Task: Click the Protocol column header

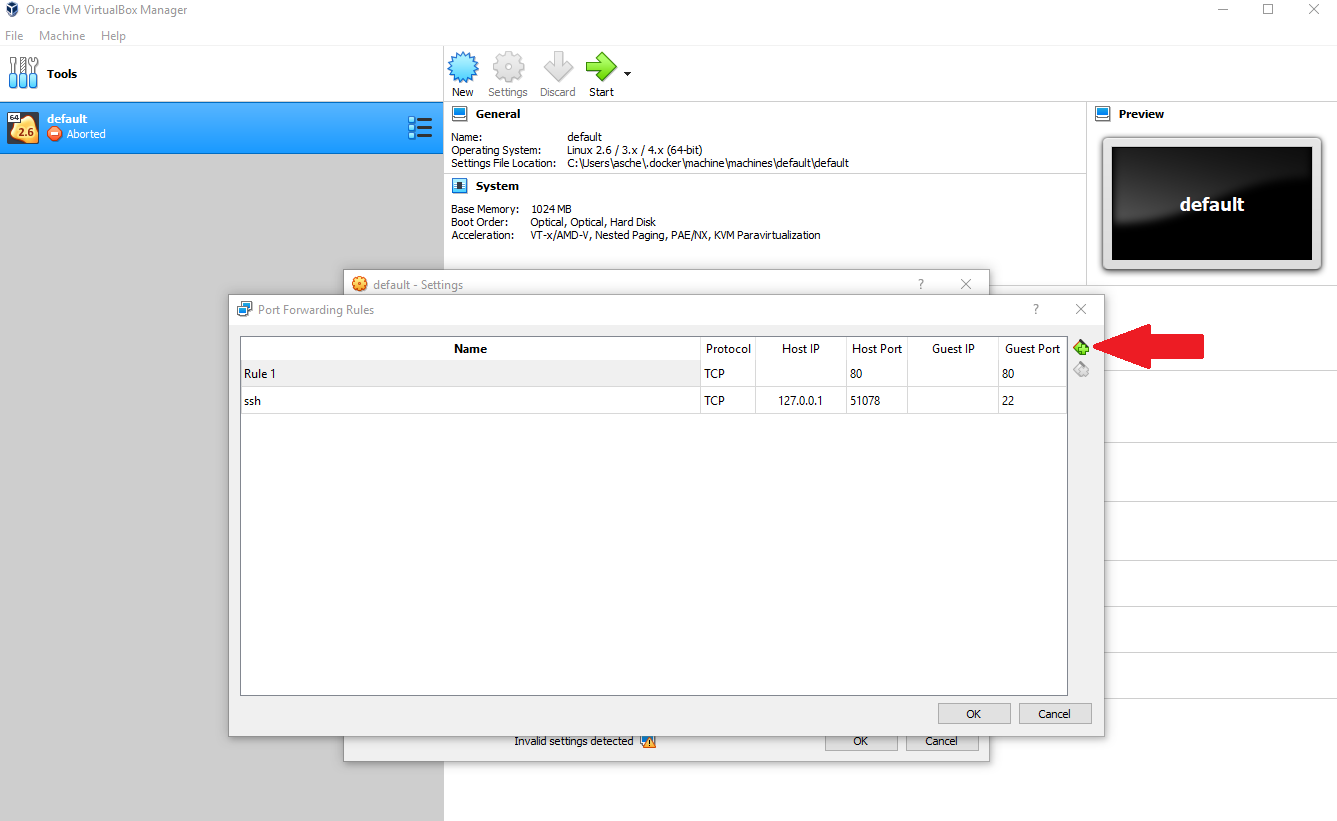Action: (728, 349)
